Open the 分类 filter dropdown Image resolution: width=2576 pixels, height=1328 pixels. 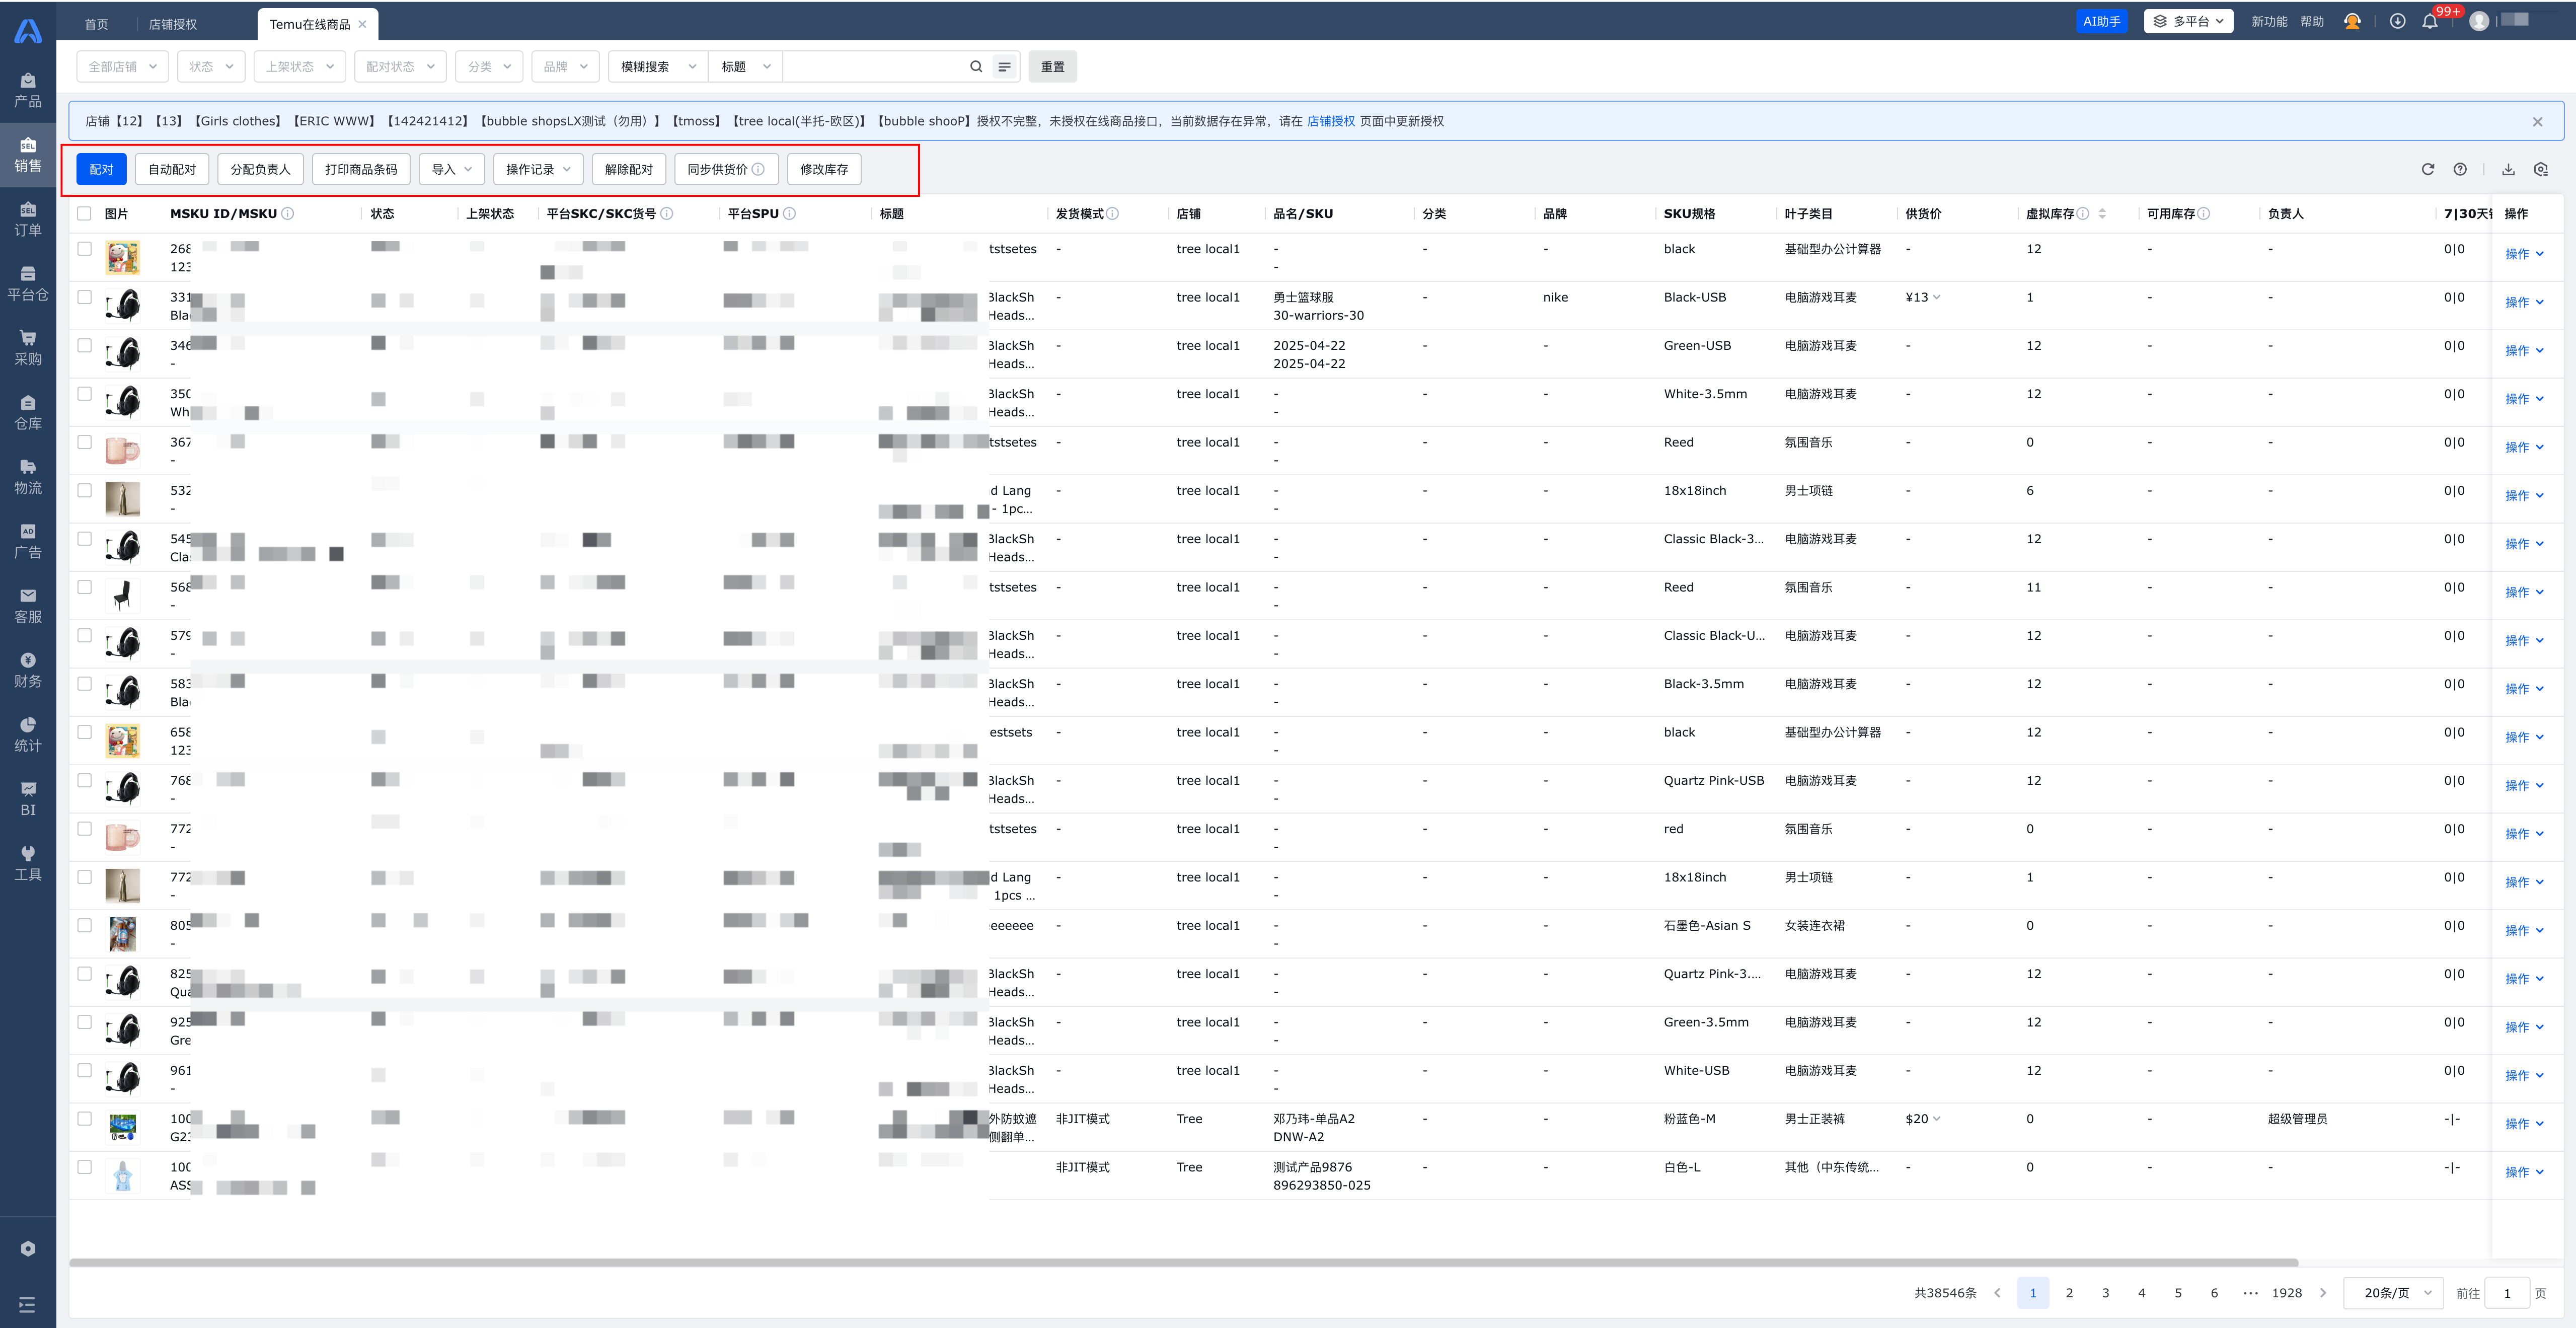(489, 67)
